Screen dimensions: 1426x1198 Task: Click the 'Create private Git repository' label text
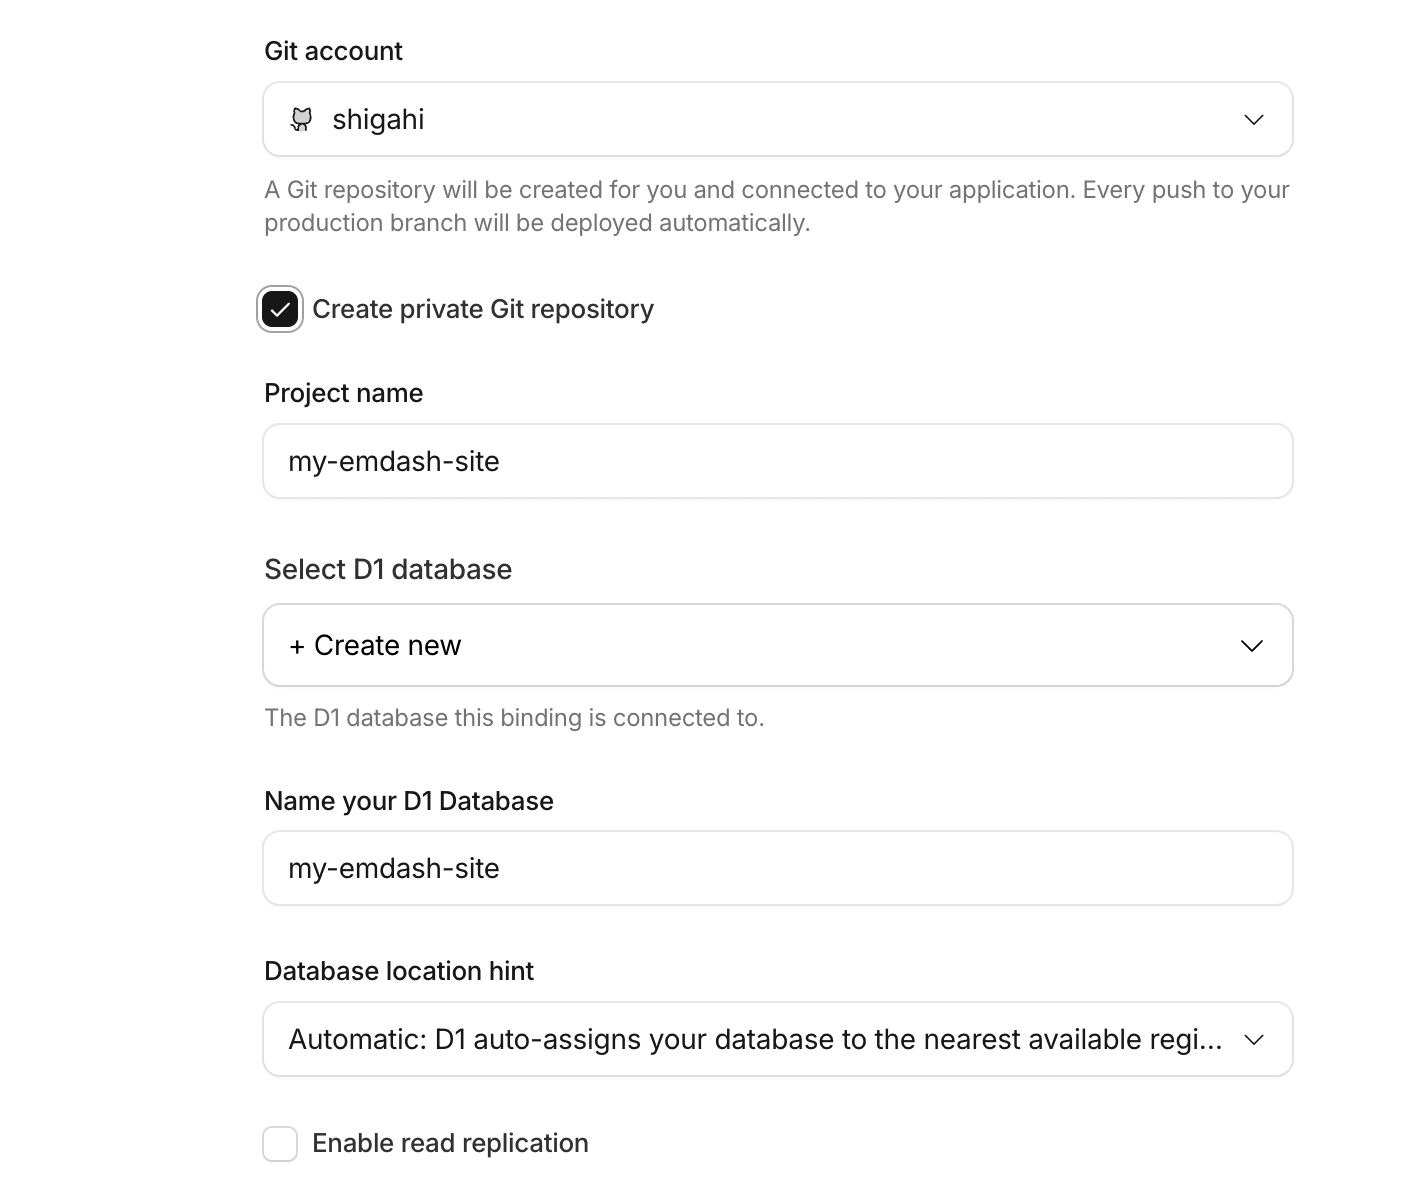tap(483, 309)
